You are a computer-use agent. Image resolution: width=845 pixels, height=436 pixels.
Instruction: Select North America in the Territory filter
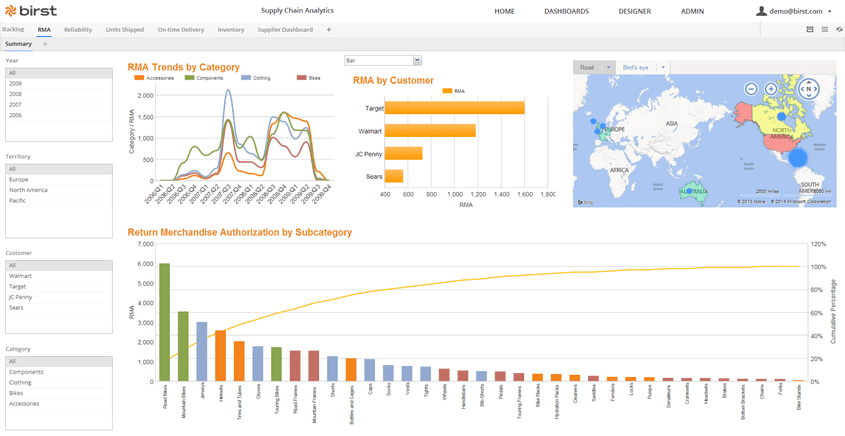[x=59, y=190]
